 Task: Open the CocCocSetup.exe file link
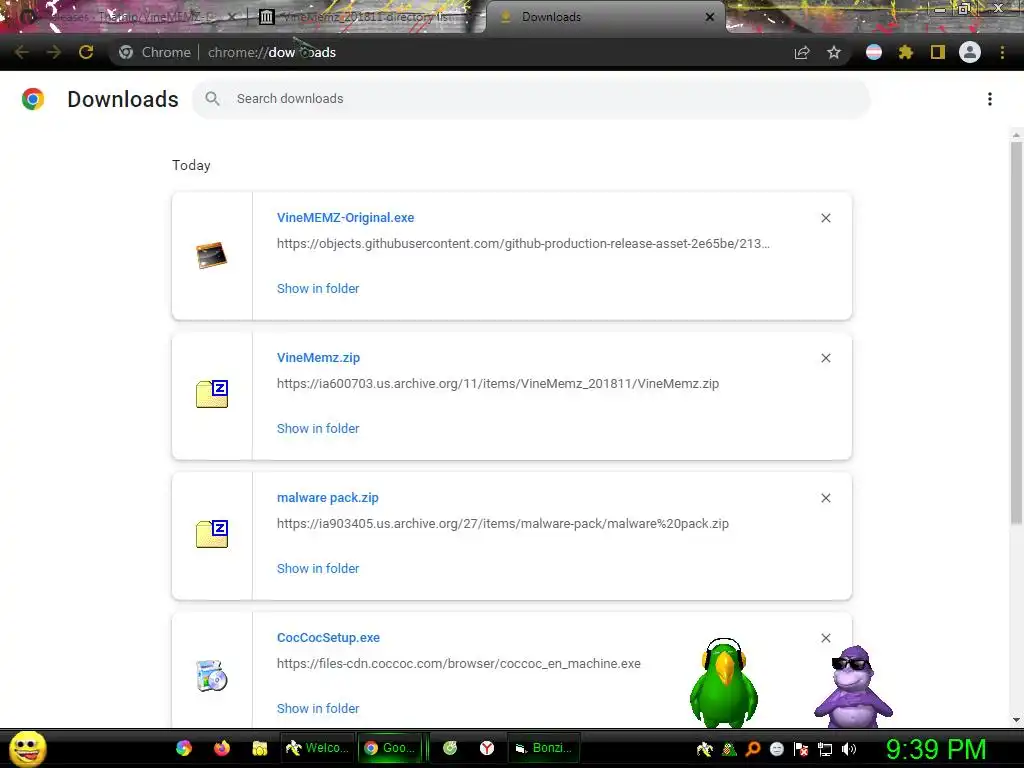[x=328, y=638]
